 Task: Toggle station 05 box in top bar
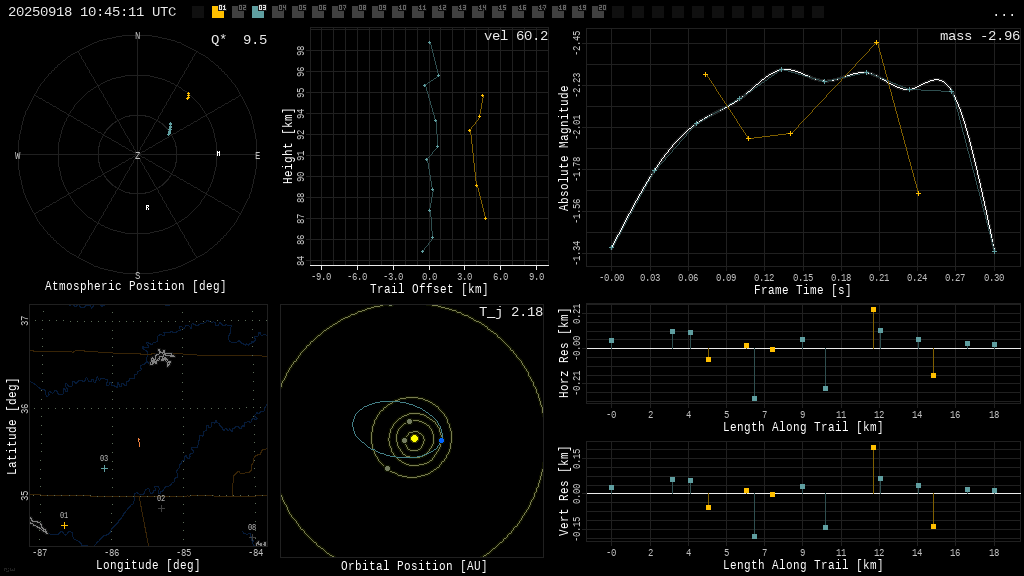pos(298,12)
